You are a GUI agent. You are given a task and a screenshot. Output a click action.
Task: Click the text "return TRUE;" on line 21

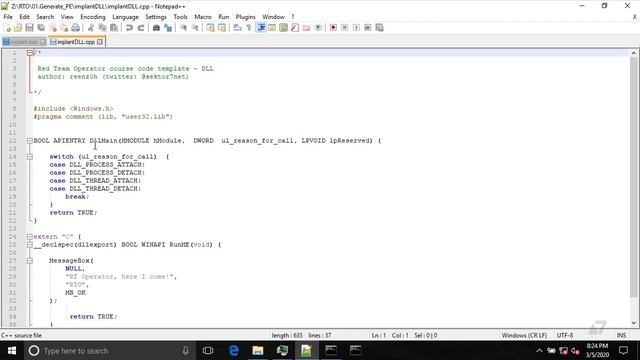tap(73, 213)
